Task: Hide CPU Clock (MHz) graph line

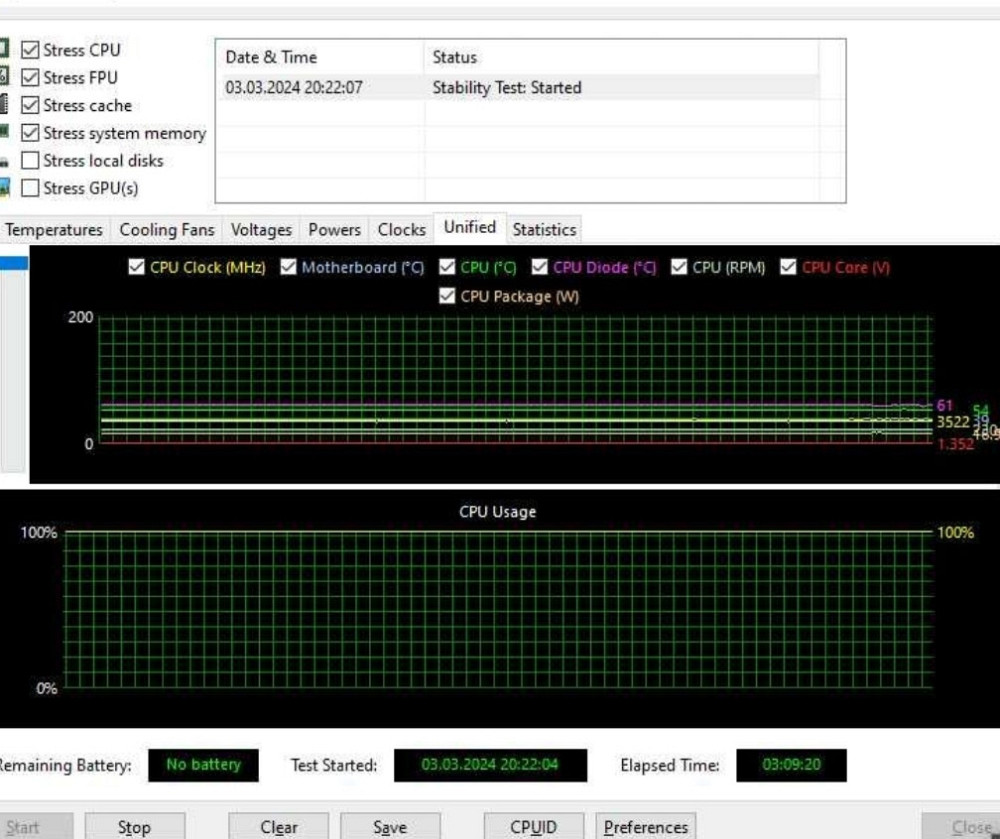Action: [x=137, y=268]
